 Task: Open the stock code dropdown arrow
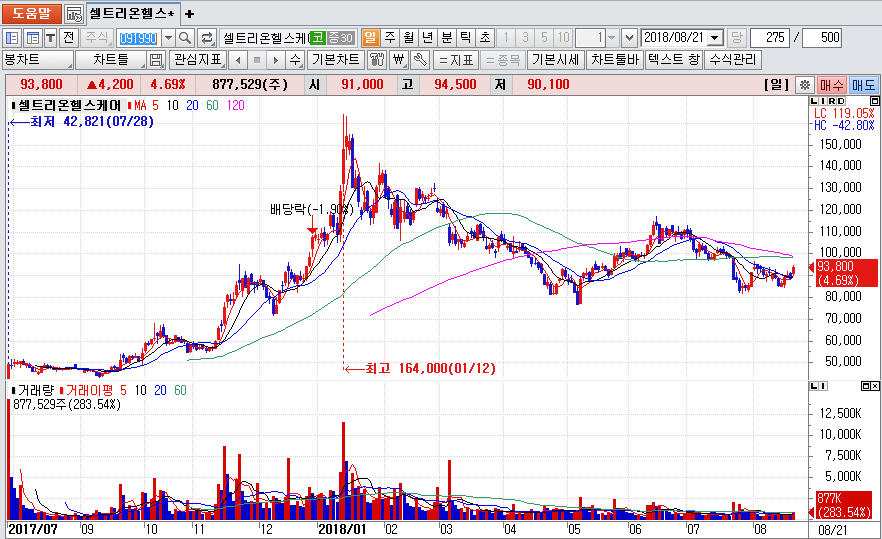tap(167, 37)
